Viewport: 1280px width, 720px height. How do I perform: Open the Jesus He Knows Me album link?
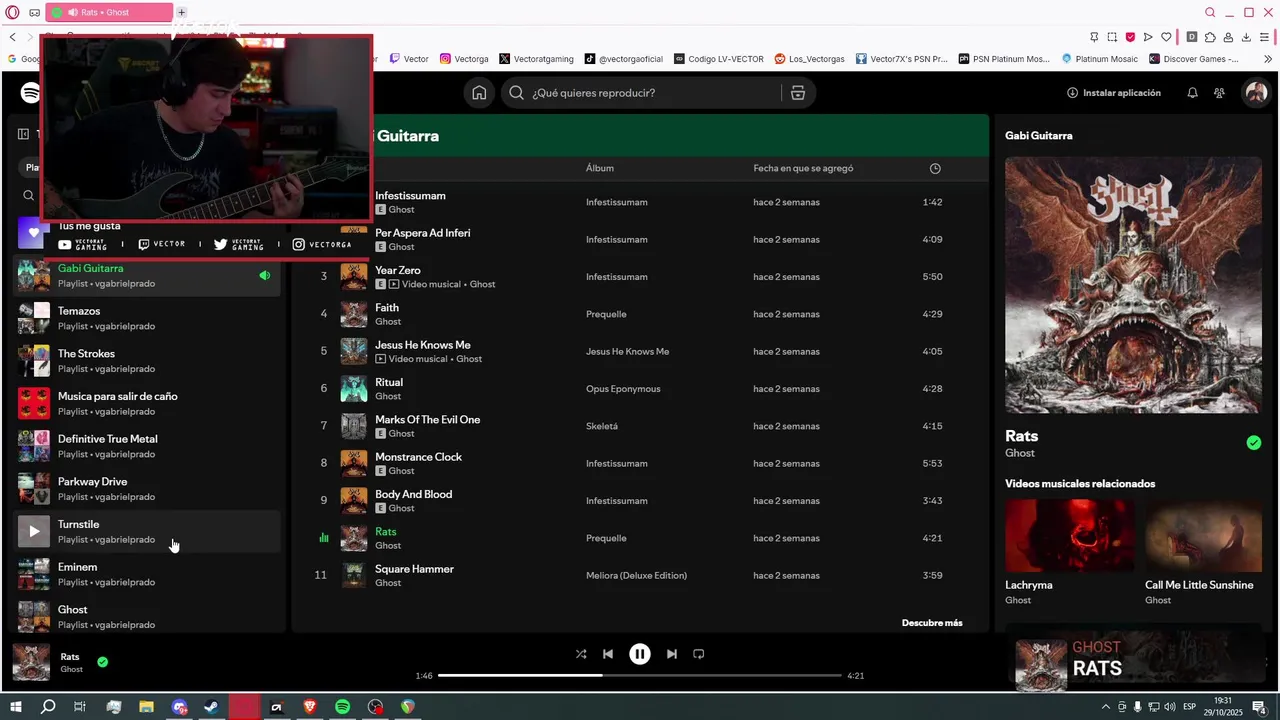pos(627,352)
